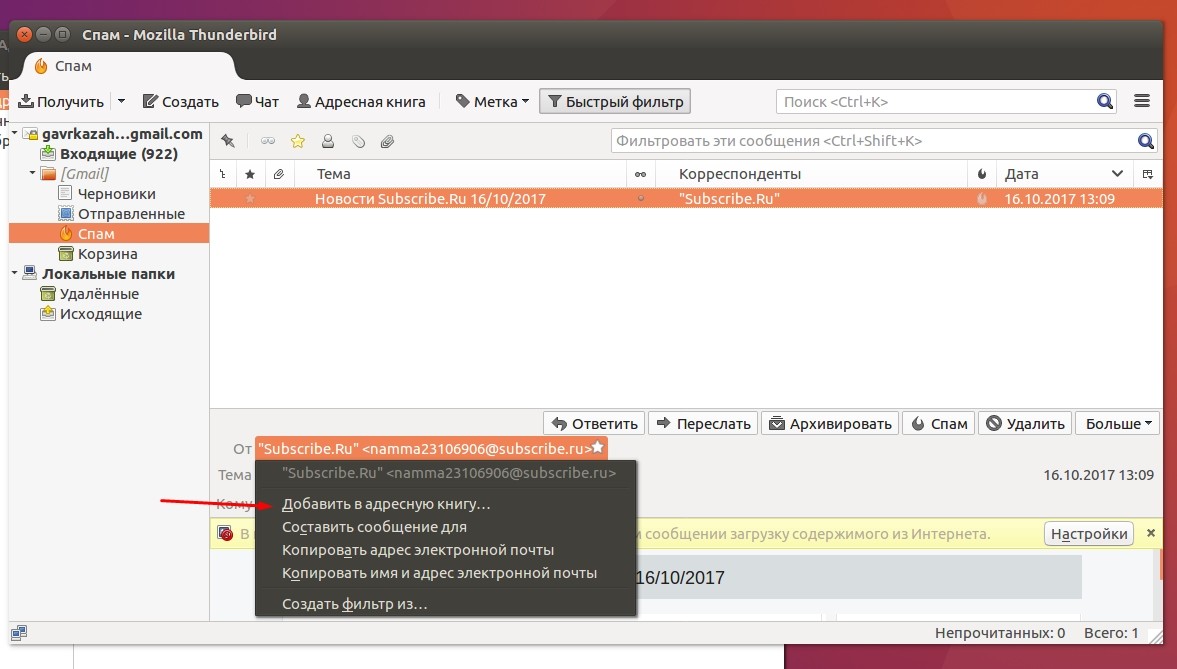Open the Чат toolbar button
Screen dimensions: 1177x669
pyautogui.click(x=257, y=101)
